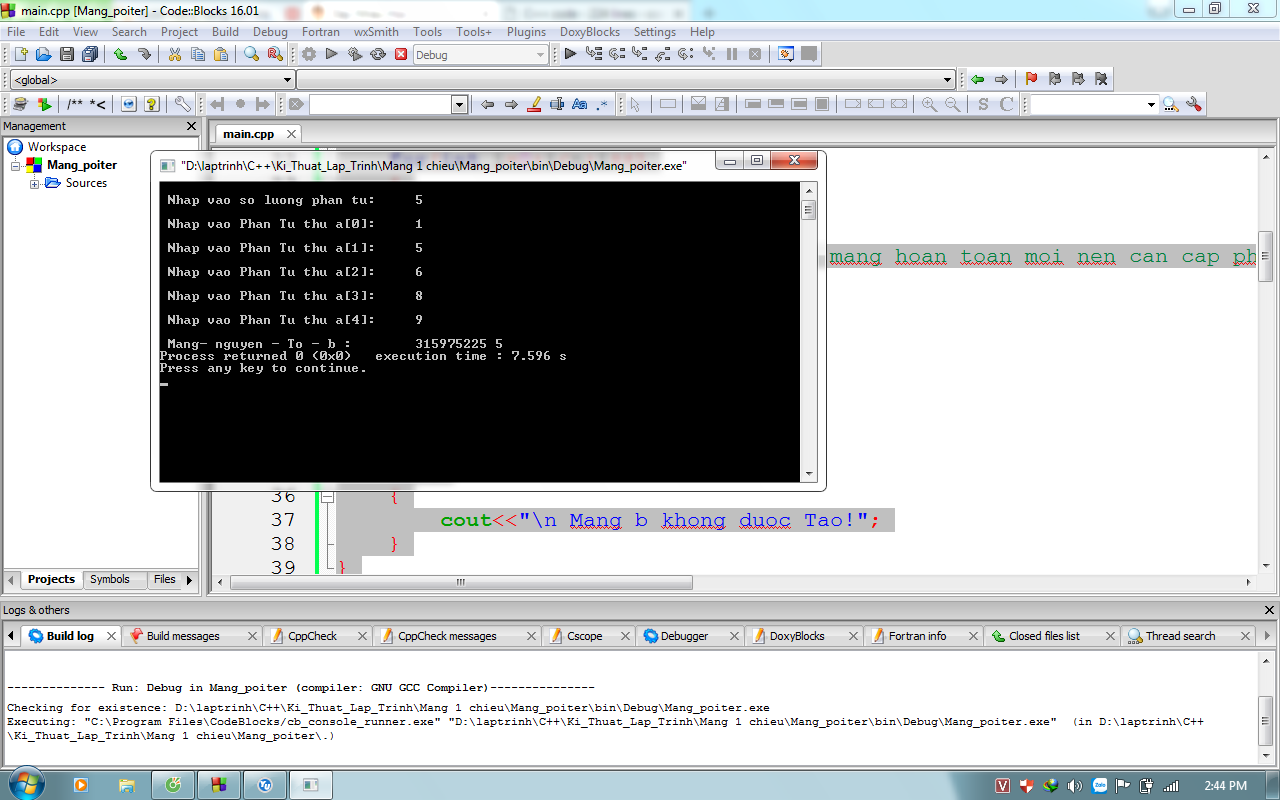The image size is (1280, 800).
Task: Click the Windows Start button
Action: pos(24,785)
